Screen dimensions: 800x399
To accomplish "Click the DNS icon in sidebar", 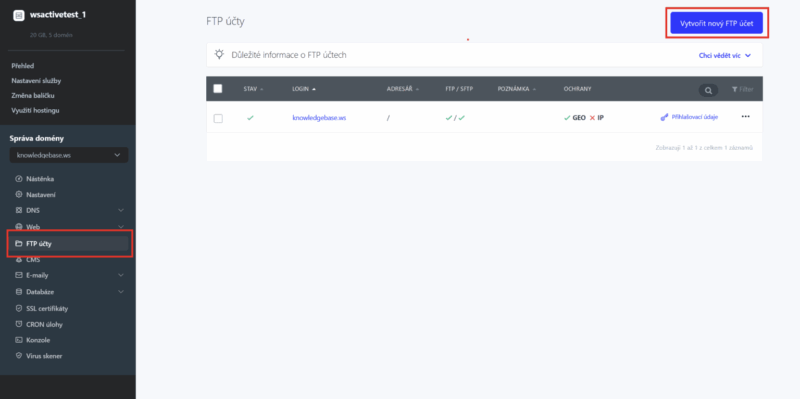I will point(19,210).
